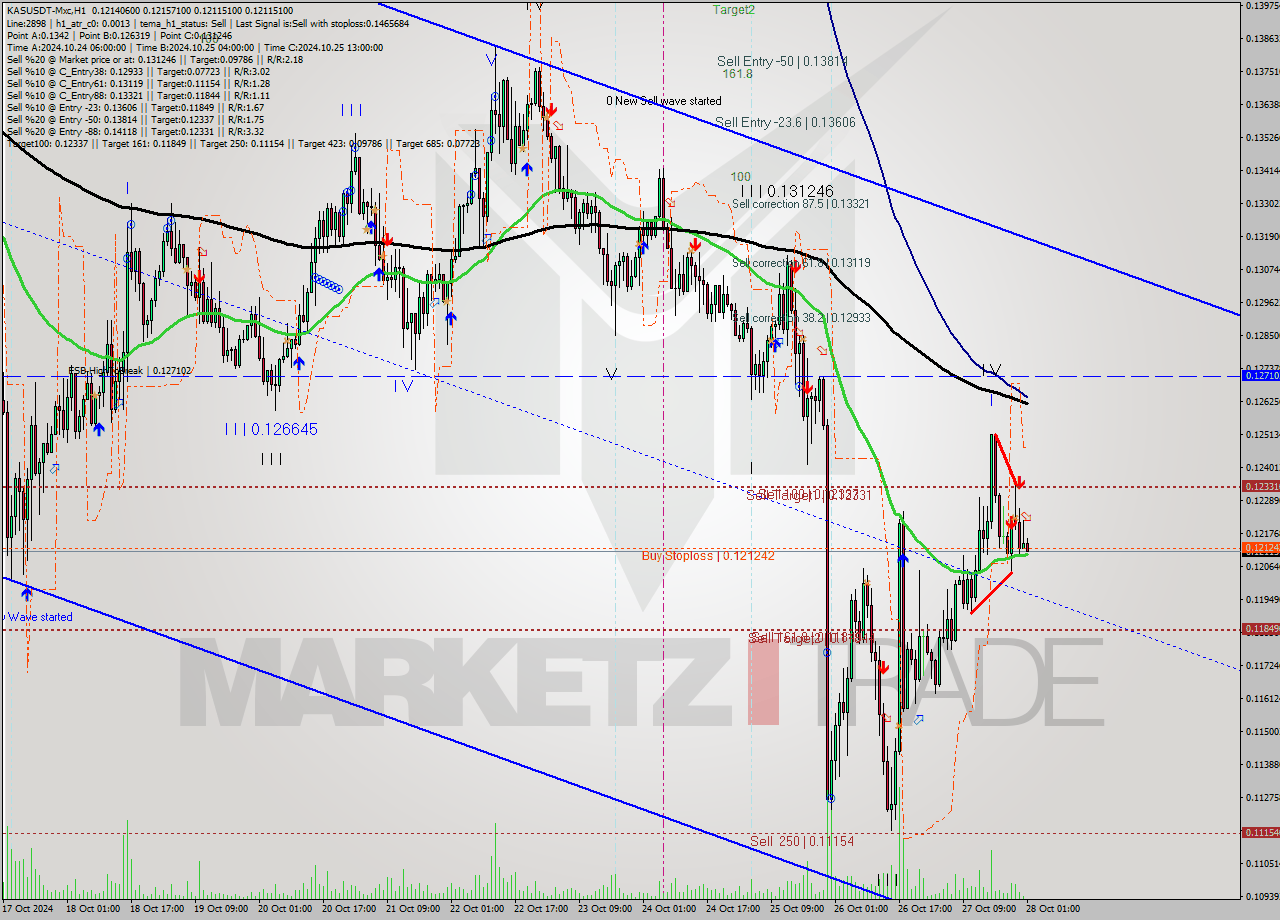Click the orange 0.12124 price axis tag
This screenshot has width=1280, height=920.
(x=1260, y=548)
